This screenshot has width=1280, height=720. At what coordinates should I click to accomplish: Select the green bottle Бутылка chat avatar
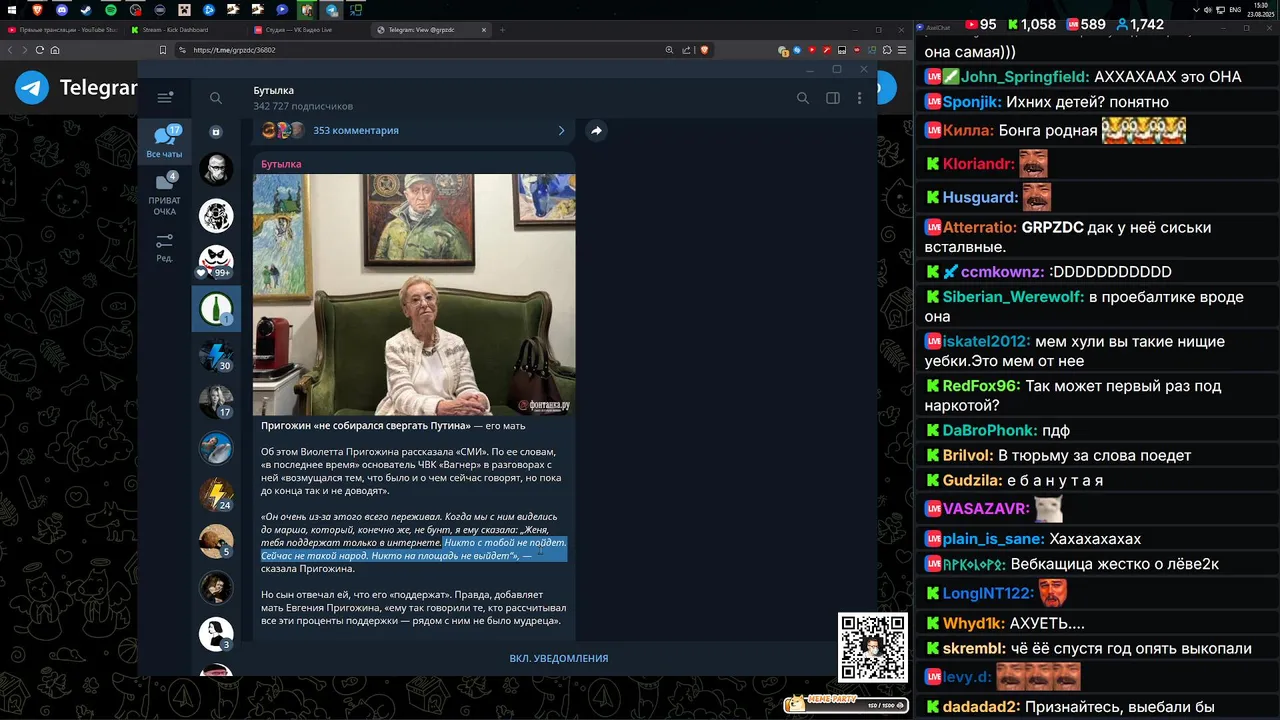pos(216,309)
